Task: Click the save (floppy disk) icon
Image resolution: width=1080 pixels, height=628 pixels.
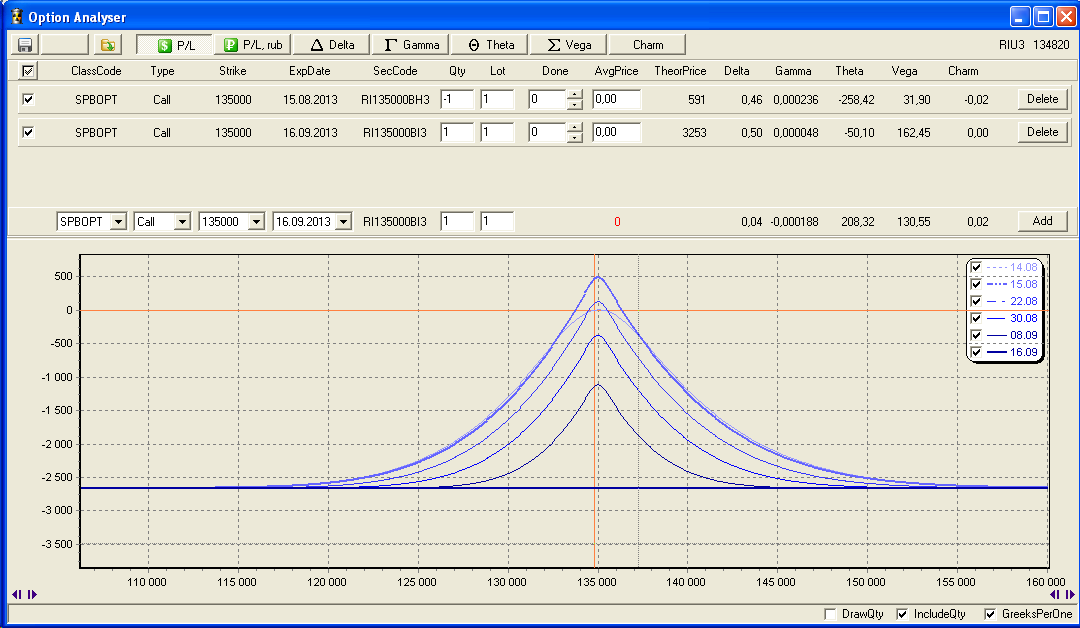Action: point(25,45)
